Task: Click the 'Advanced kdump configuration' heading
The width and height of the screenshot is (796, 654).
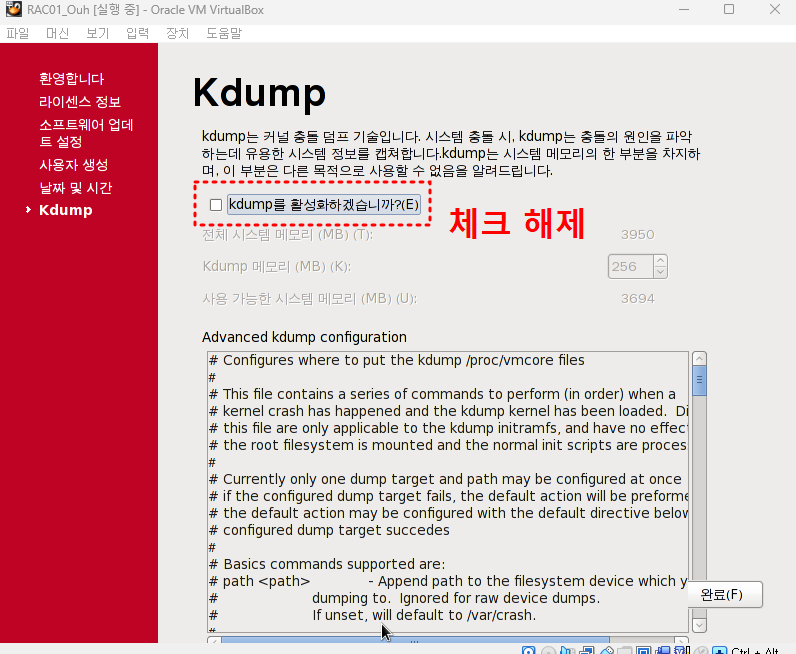Action: tap(304, 337)
